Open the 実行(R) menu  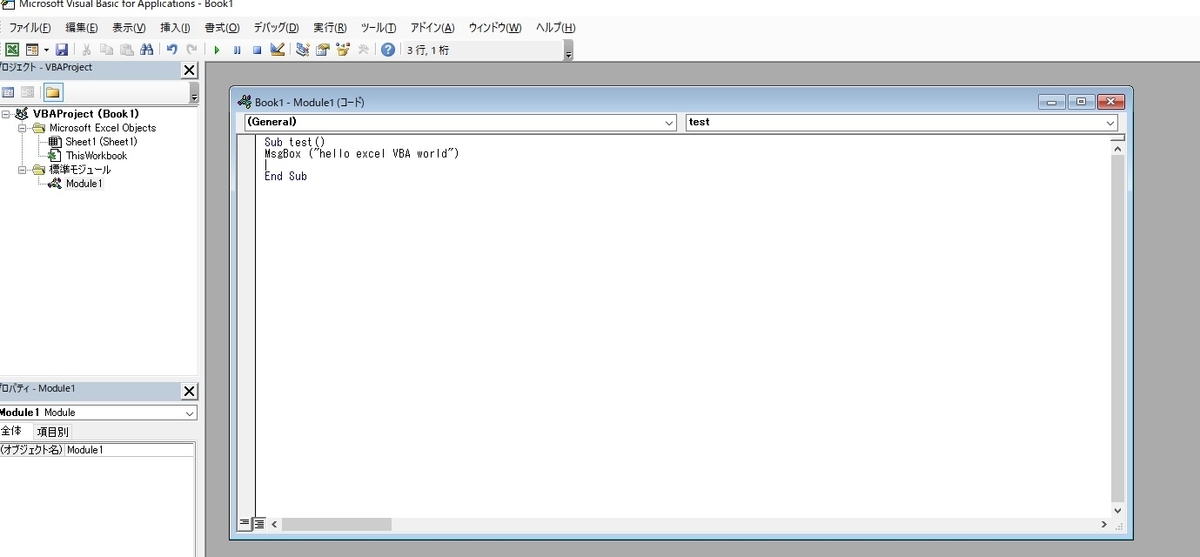tap(330, 28)
